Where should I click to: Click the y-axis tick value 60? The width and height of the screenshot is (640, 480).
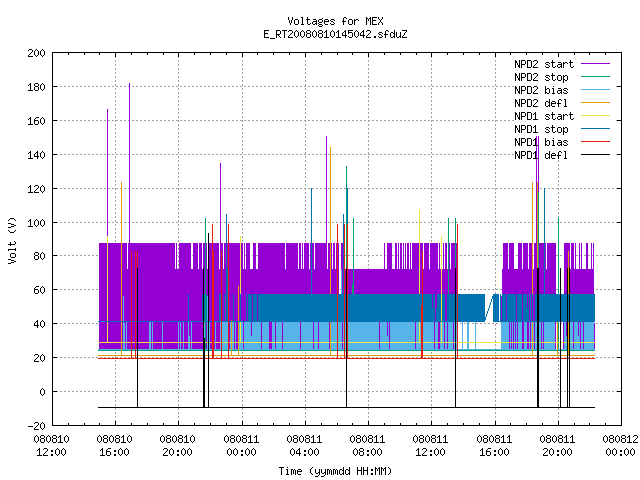click(39, 290)
